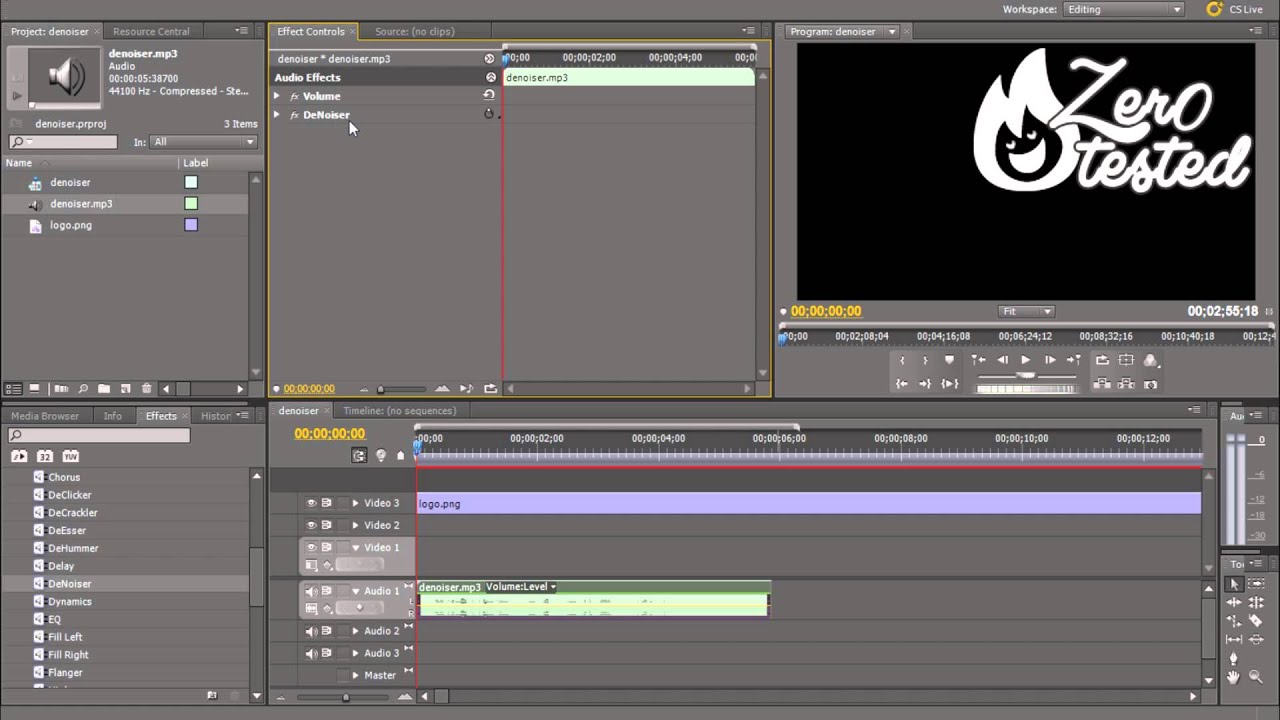Go to previous edit point

pos(978,360)
